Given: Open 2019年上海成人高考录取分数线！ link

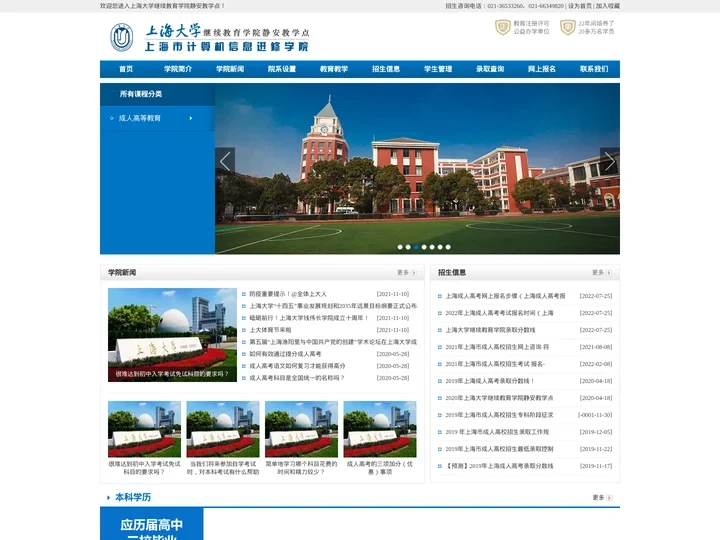Looking at the screenshot, I should (489, 381).
